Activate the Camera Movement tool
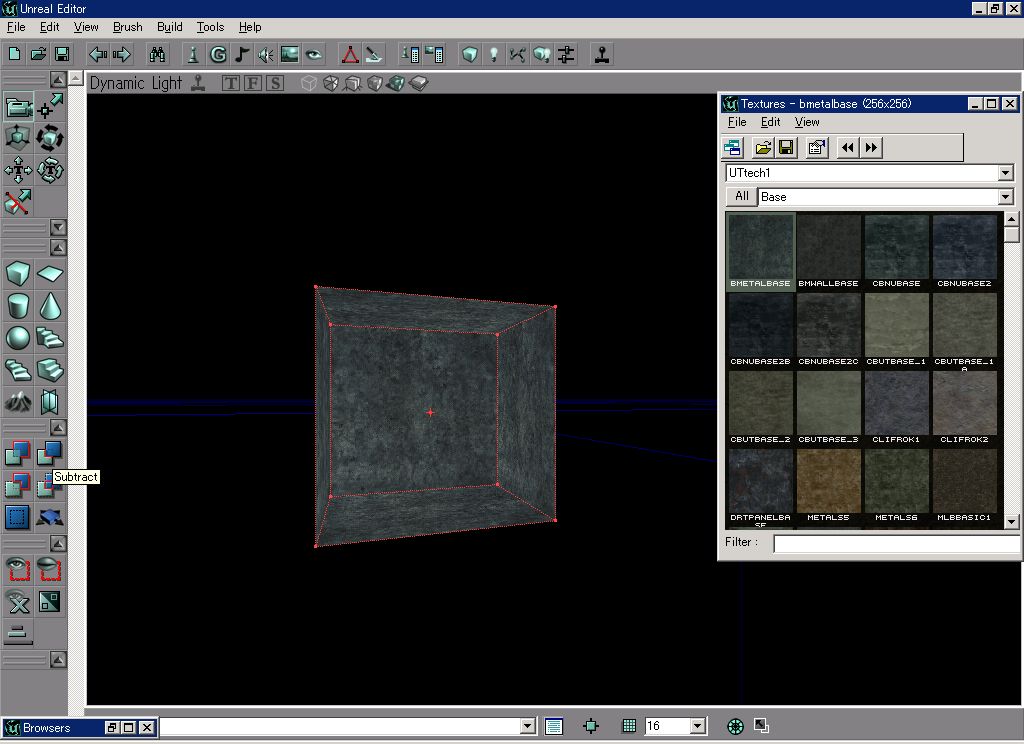Viewport: 1024px width, 744px height. (x=18, y=106)
